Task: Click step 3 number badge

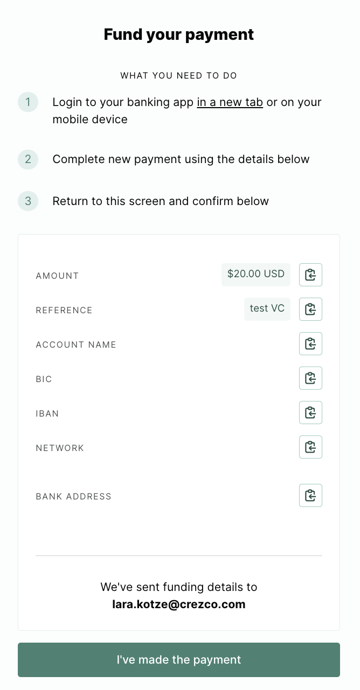Action: pos(28,201)
